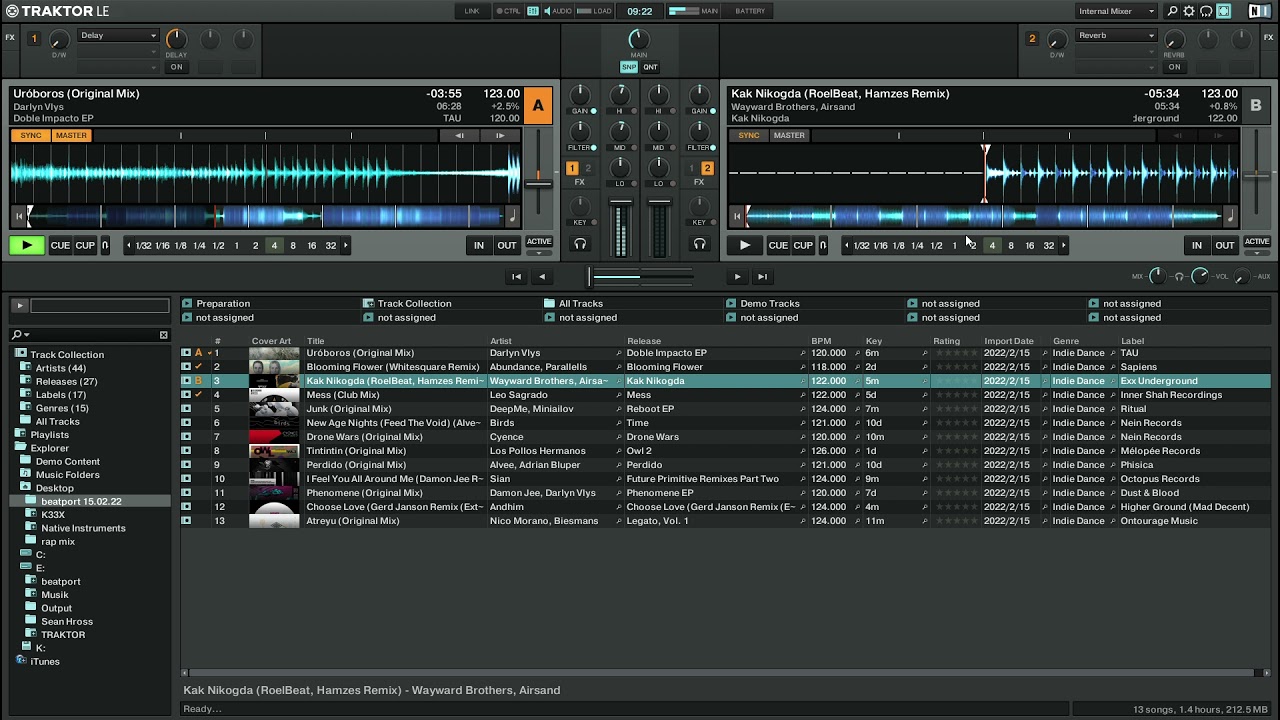
Task: Open the iTunes browser node
Action: click(45, 661)
